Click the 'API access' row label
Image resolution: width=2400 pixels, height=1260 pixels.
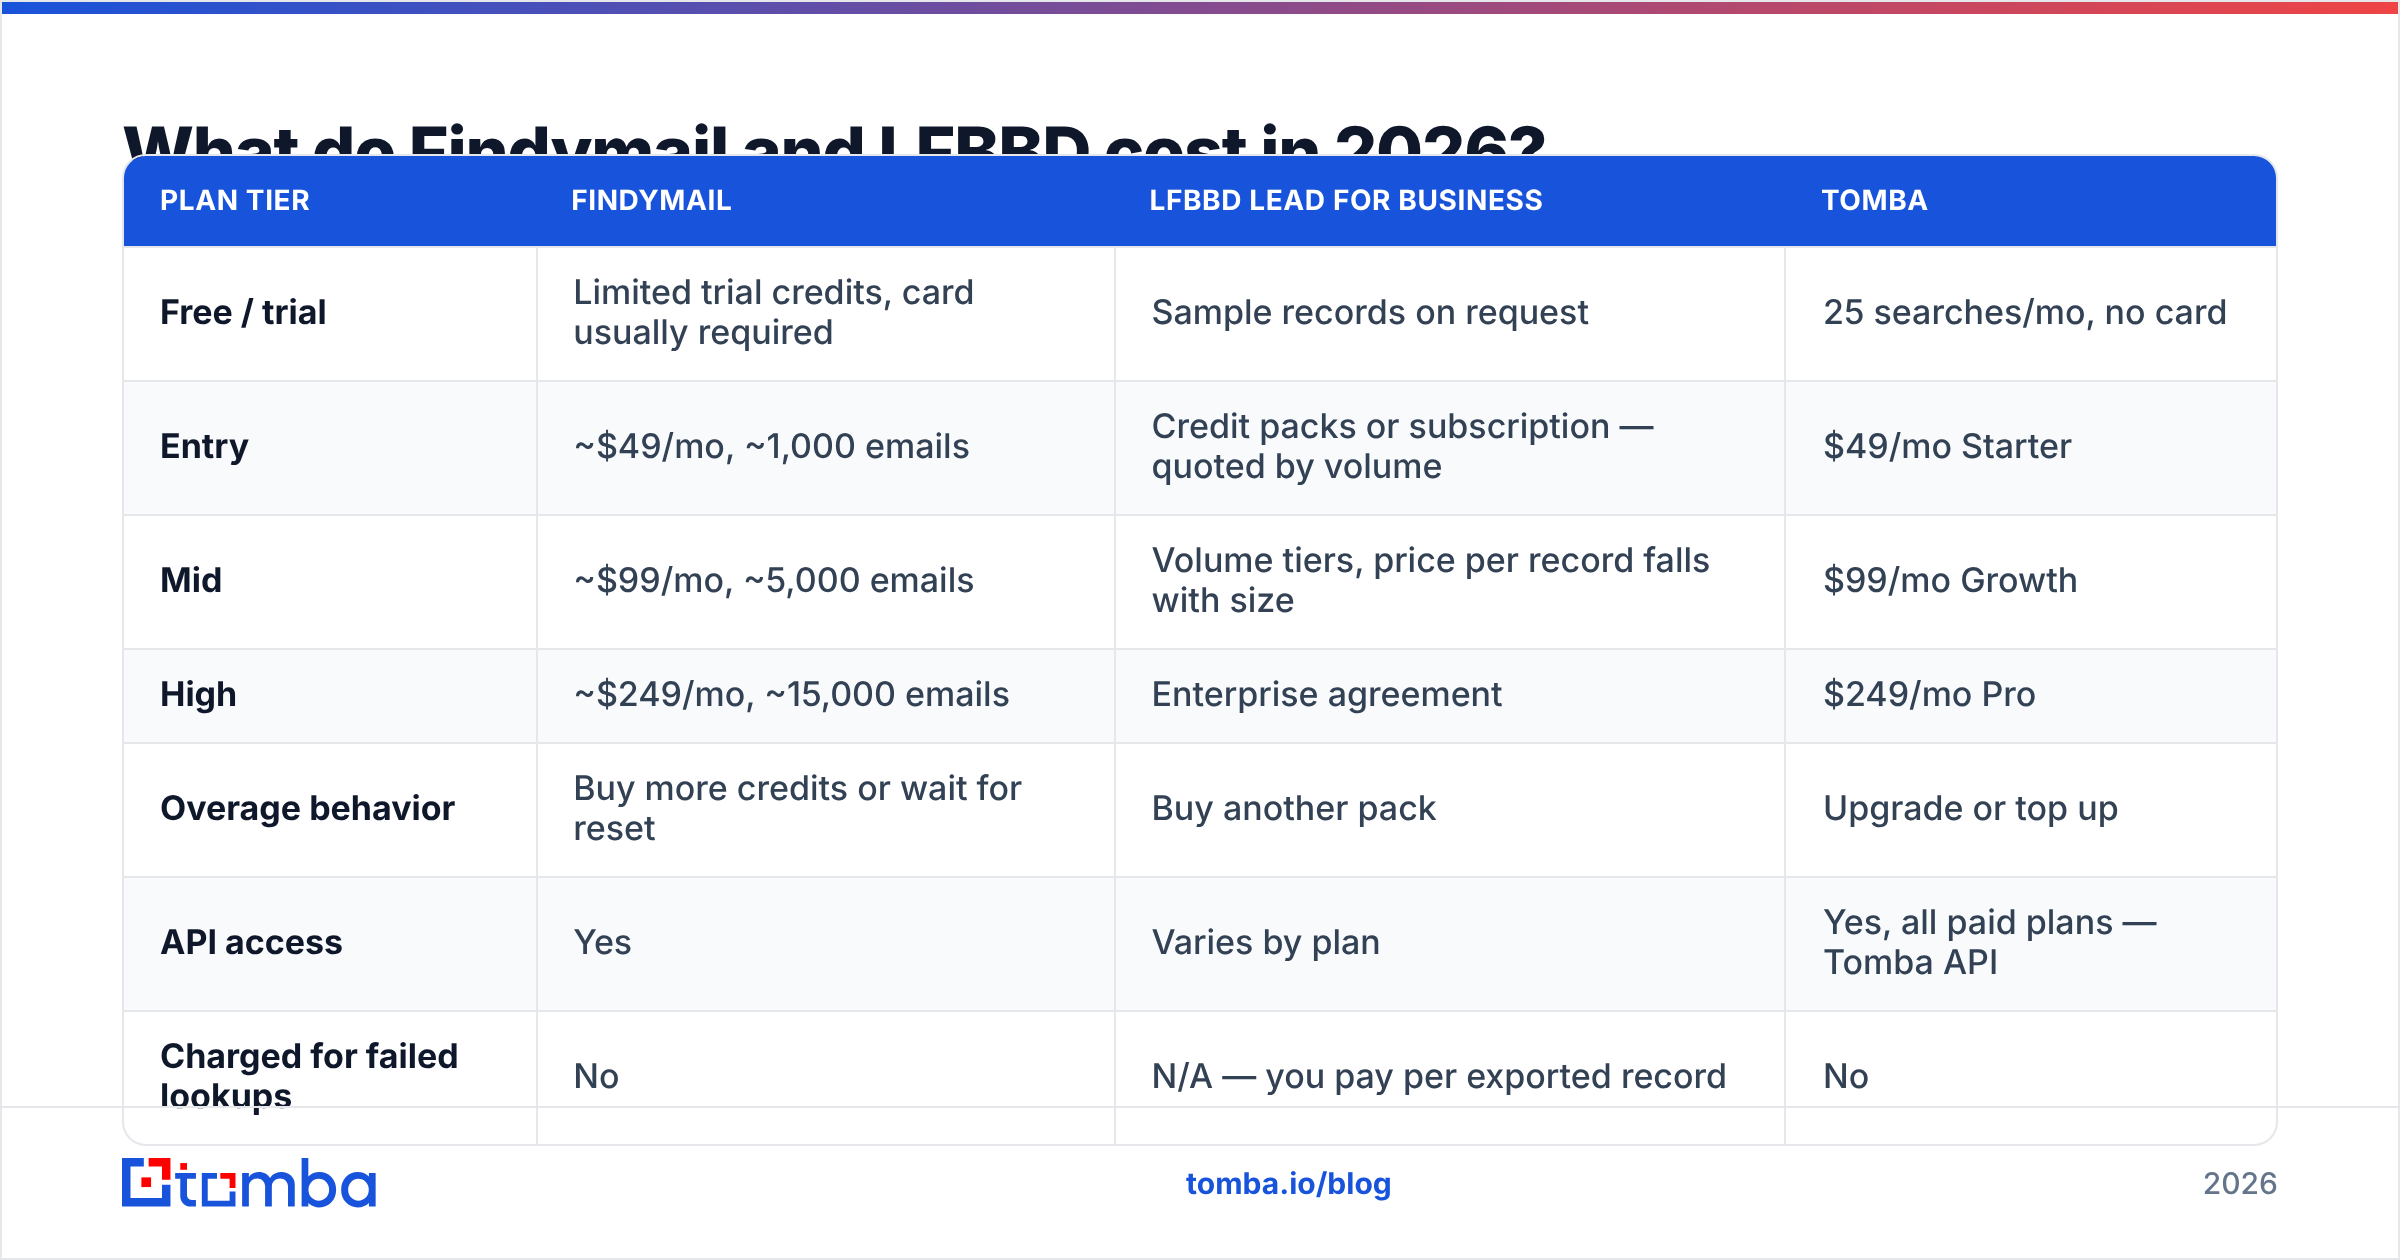point(251,943)
